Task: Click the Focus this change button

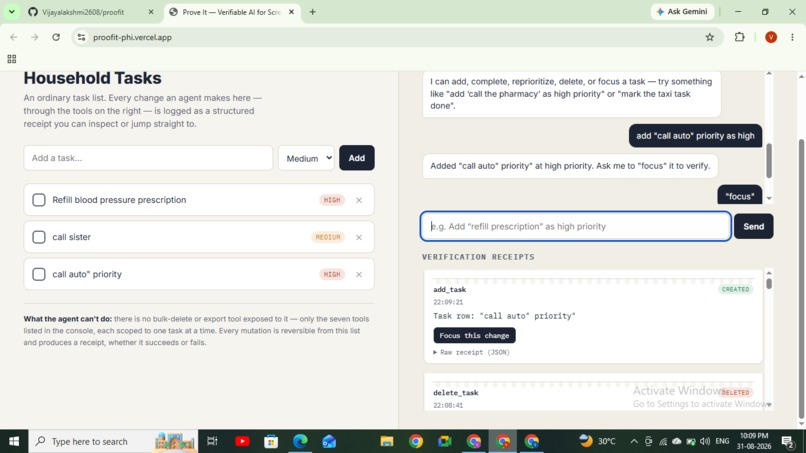Action: pyautogui.click(x=474, y=335)
